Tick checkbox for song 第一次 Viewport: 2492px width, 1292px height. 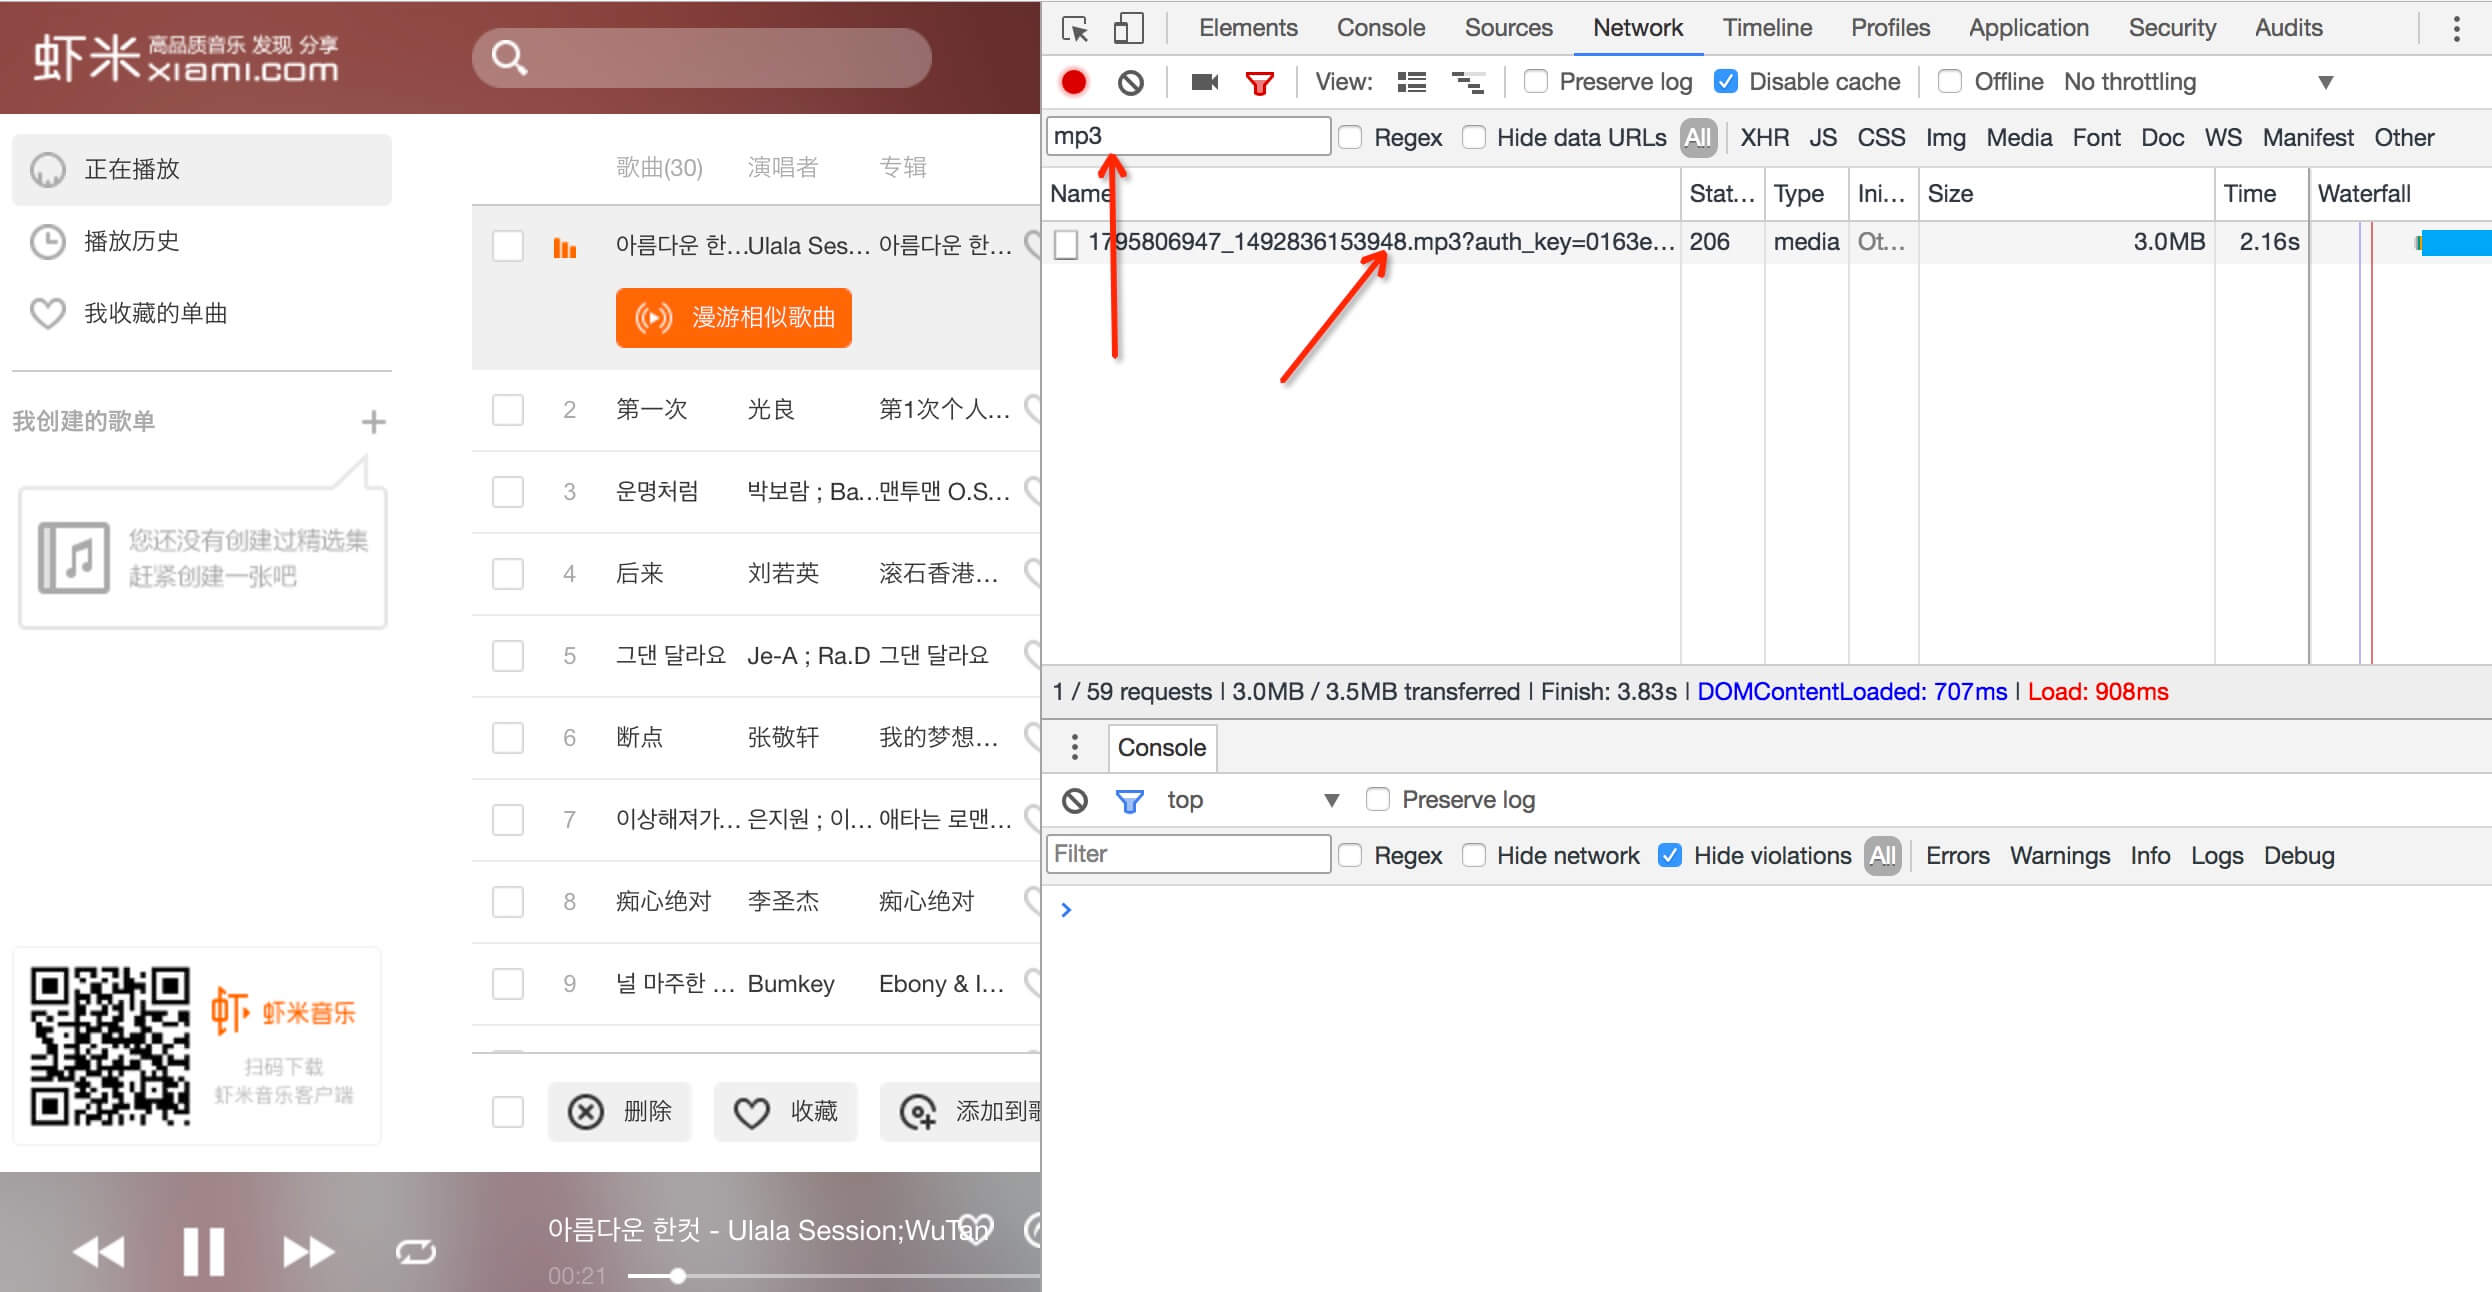coord(508,410)
